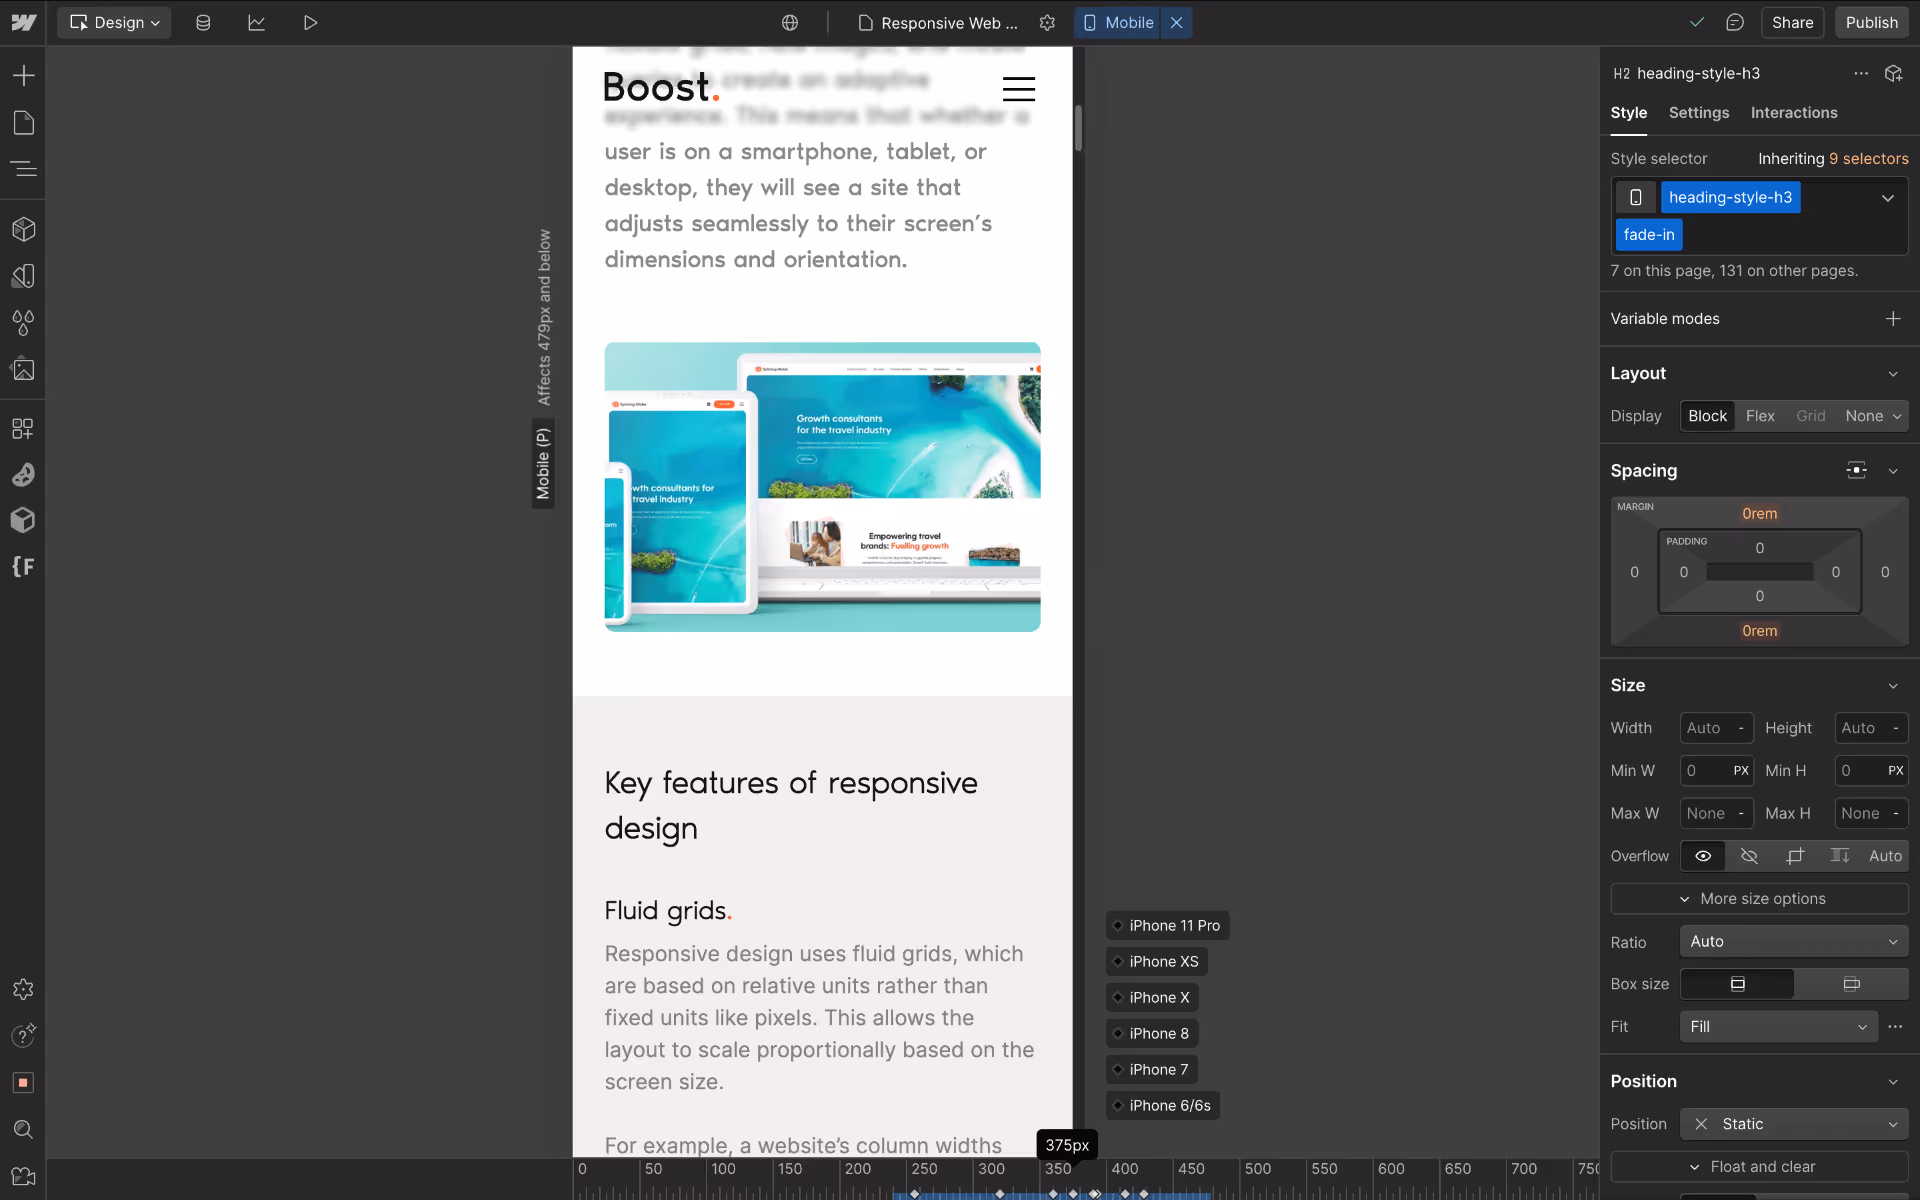The image size is (1920, 1200).
Task: Open the spacing options icon next to Spacing
Action: coord(1857,470)
